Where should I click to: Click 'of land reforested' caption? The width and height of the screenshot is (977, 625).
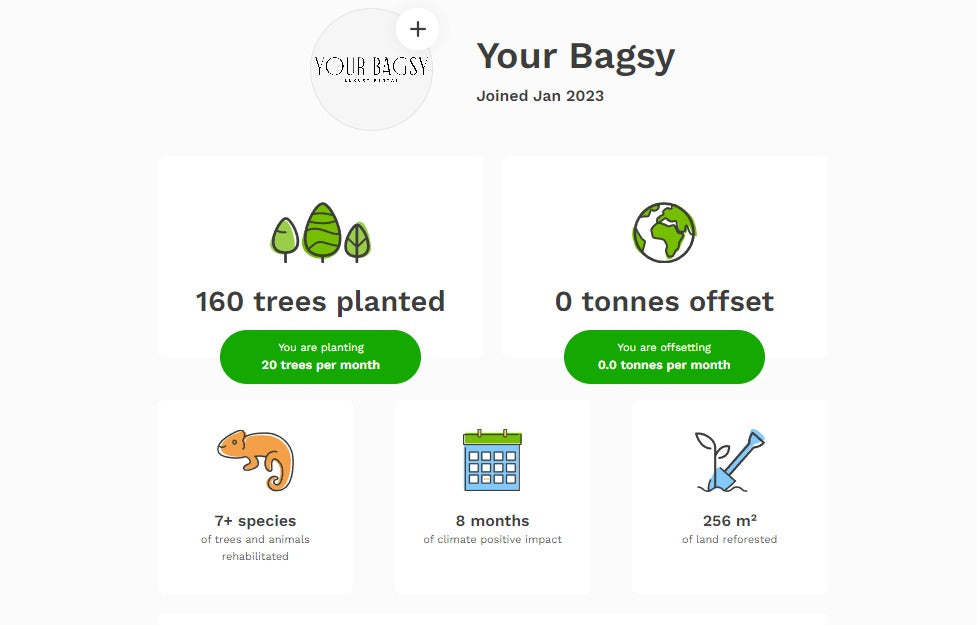pyautogui.click(x=729, y=539)
